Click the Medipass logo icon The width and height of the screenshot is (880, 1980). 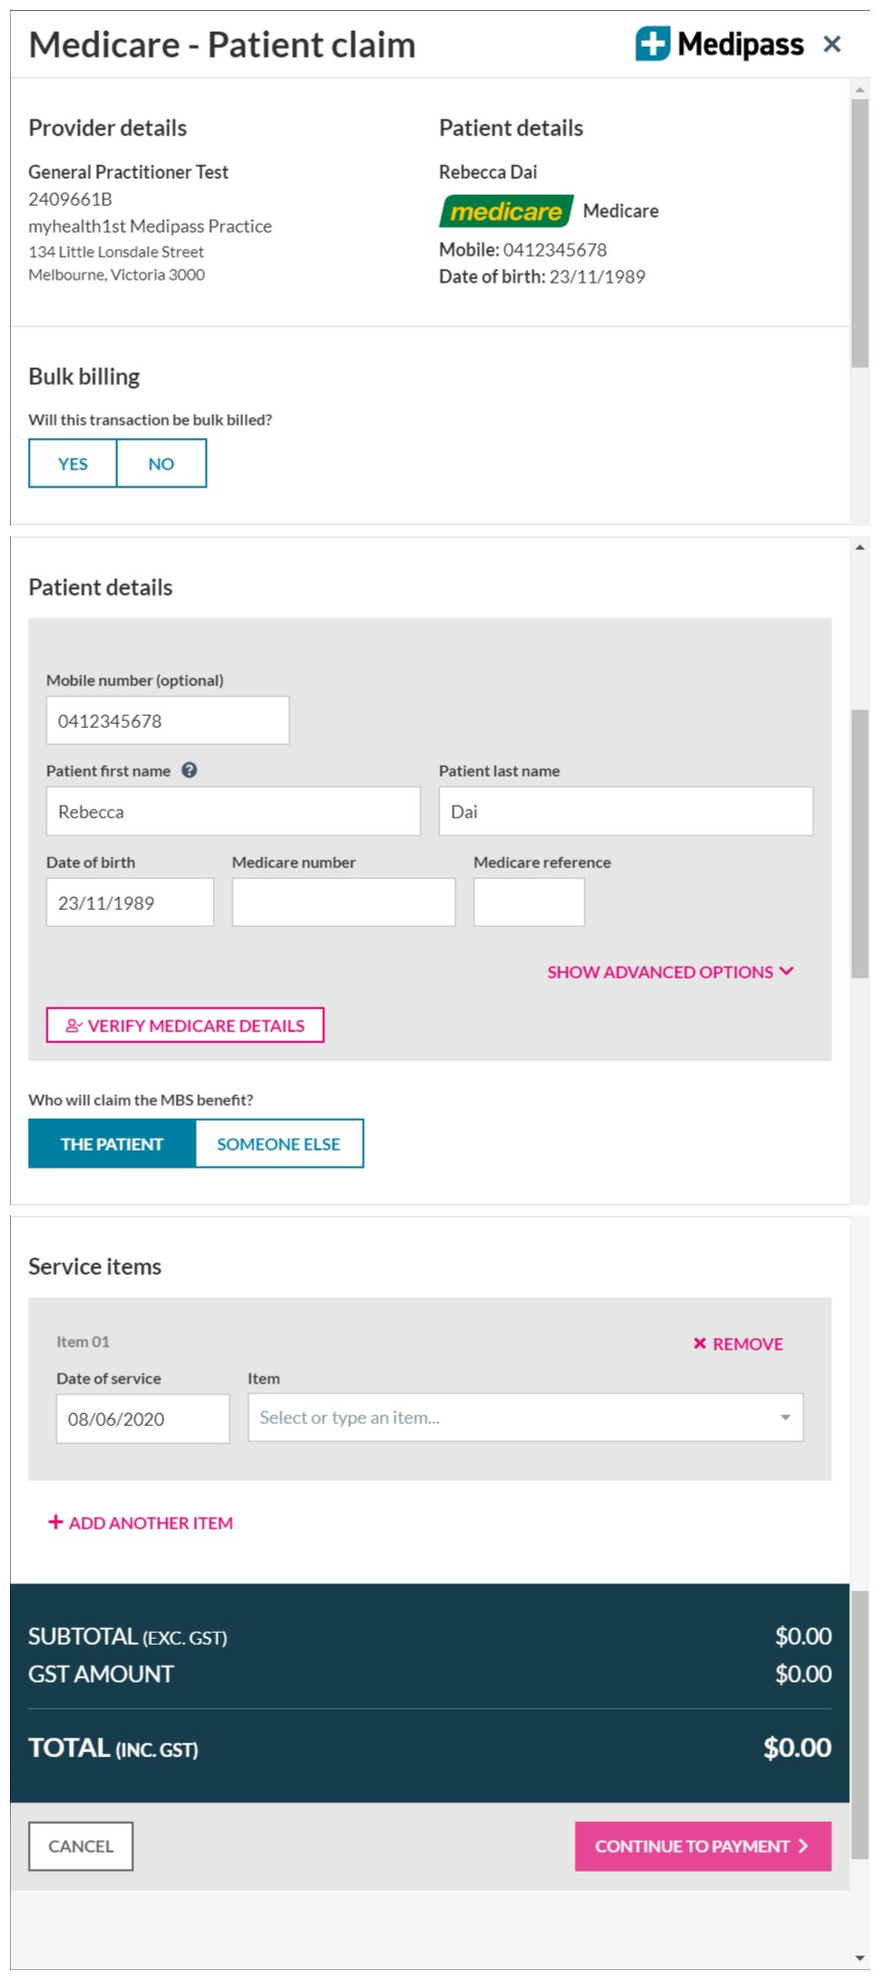click(x=653, y=44)
